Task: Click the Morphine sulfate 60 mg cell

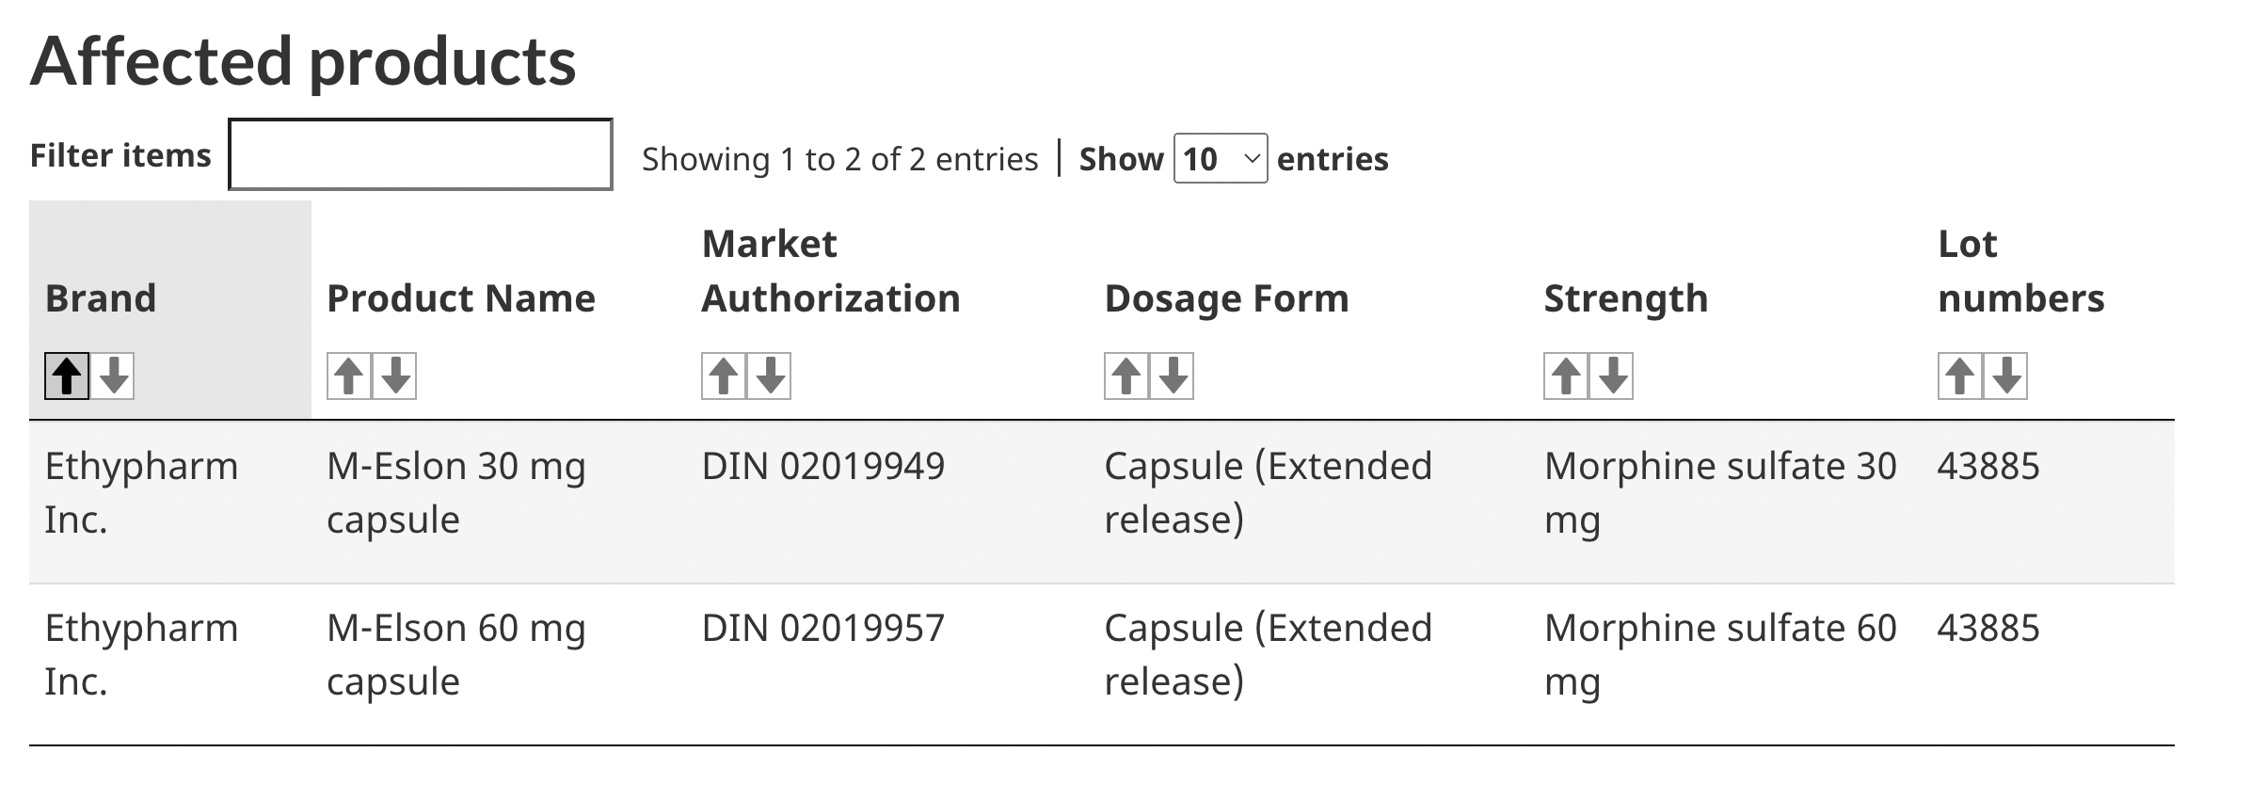Action: pos(1719,654)
